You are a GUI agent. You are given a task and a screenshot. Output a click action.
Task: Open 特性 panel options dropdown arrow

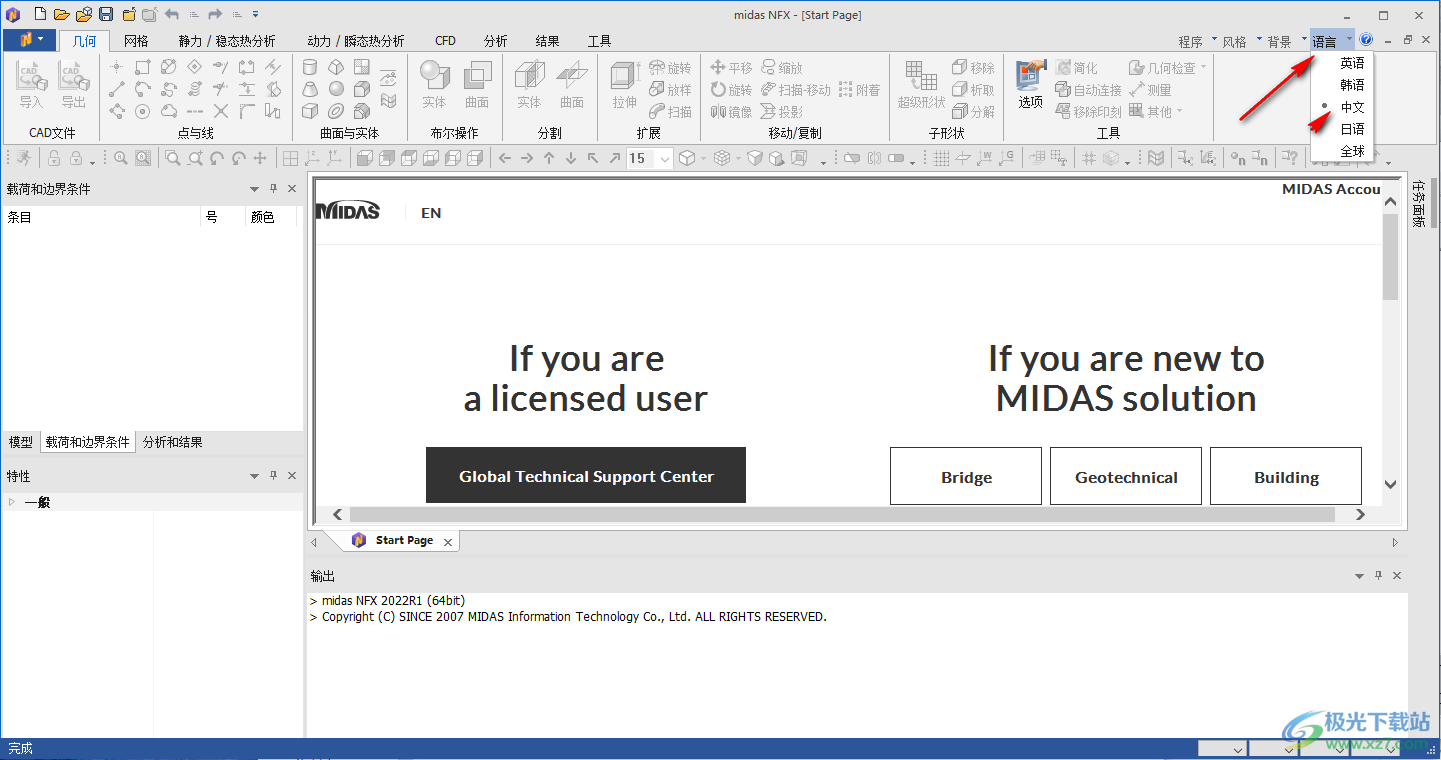[x=254, y=476]
